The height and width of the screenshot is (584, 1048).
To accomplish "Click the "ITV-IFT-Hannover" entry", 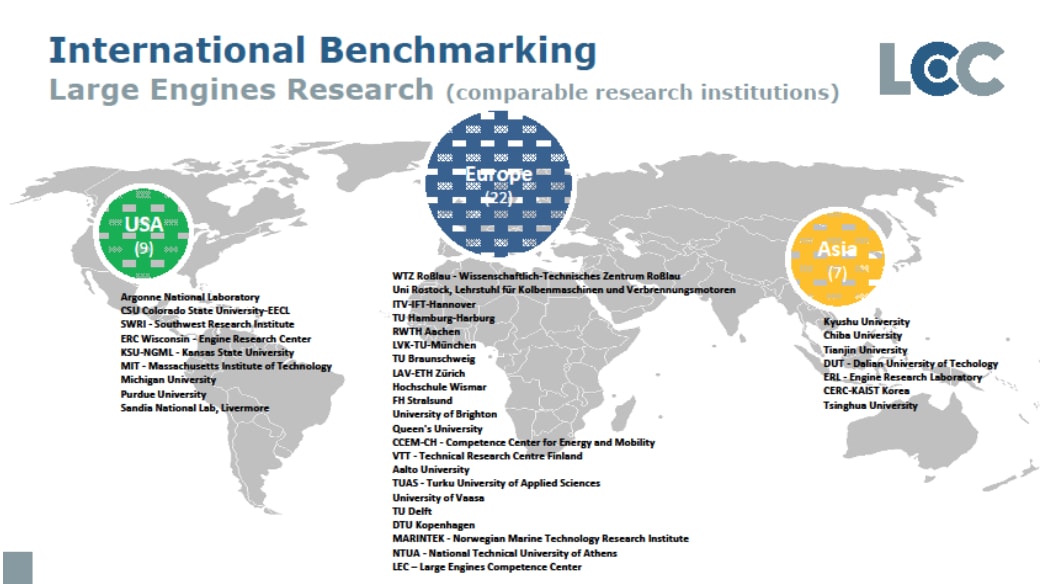I will (434, 304).
